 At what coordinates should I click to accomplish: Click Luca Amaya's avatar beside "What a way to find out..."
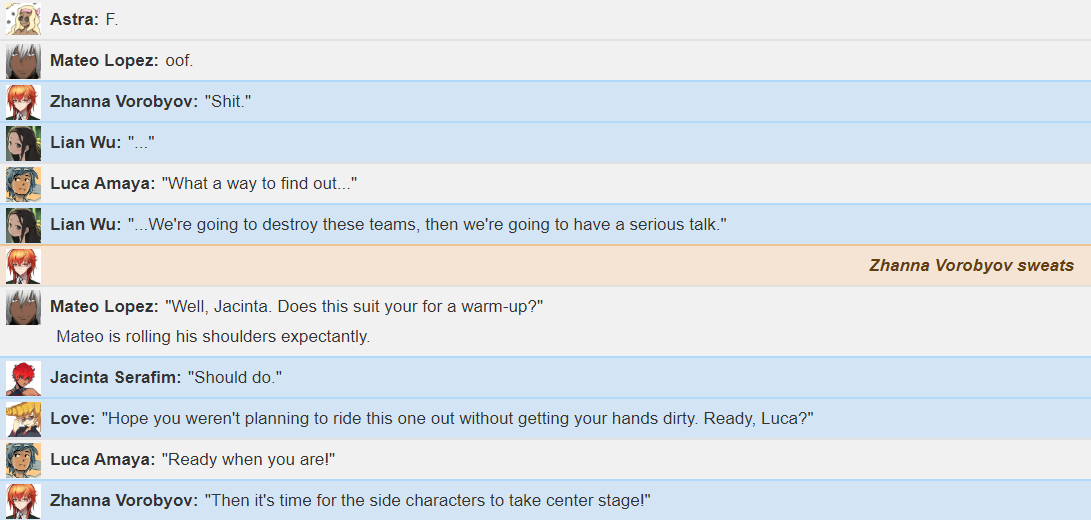tap(24, 184)
